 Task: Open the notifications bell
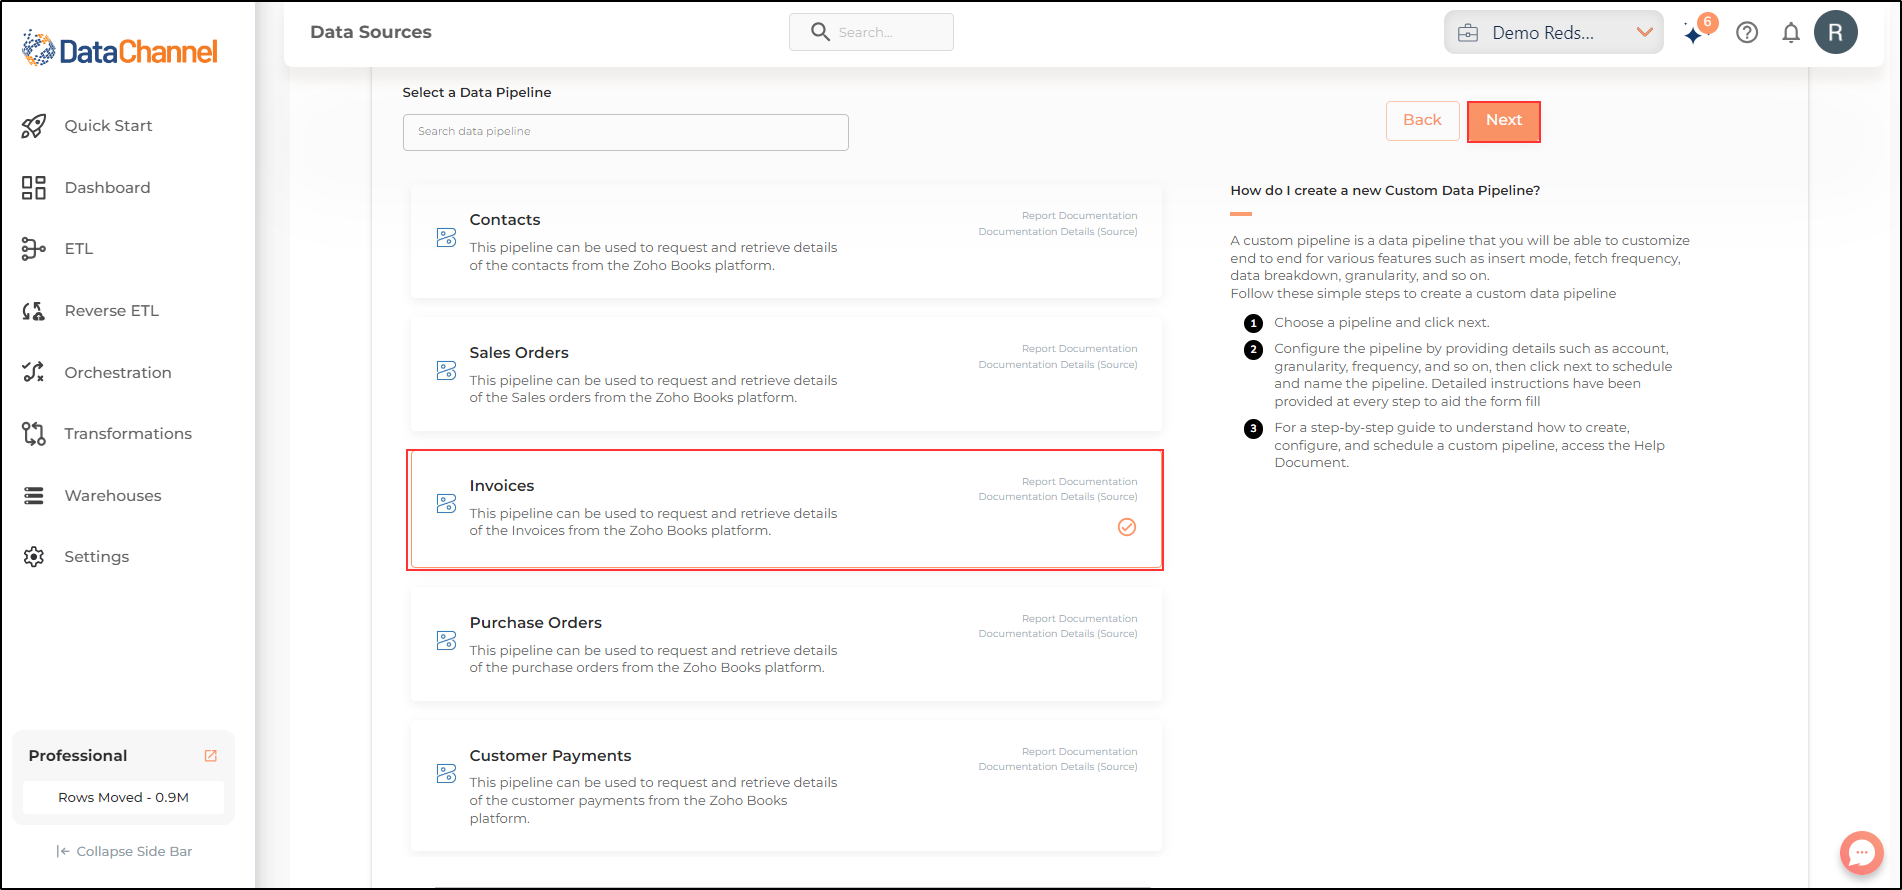(x=1791, y=33)
